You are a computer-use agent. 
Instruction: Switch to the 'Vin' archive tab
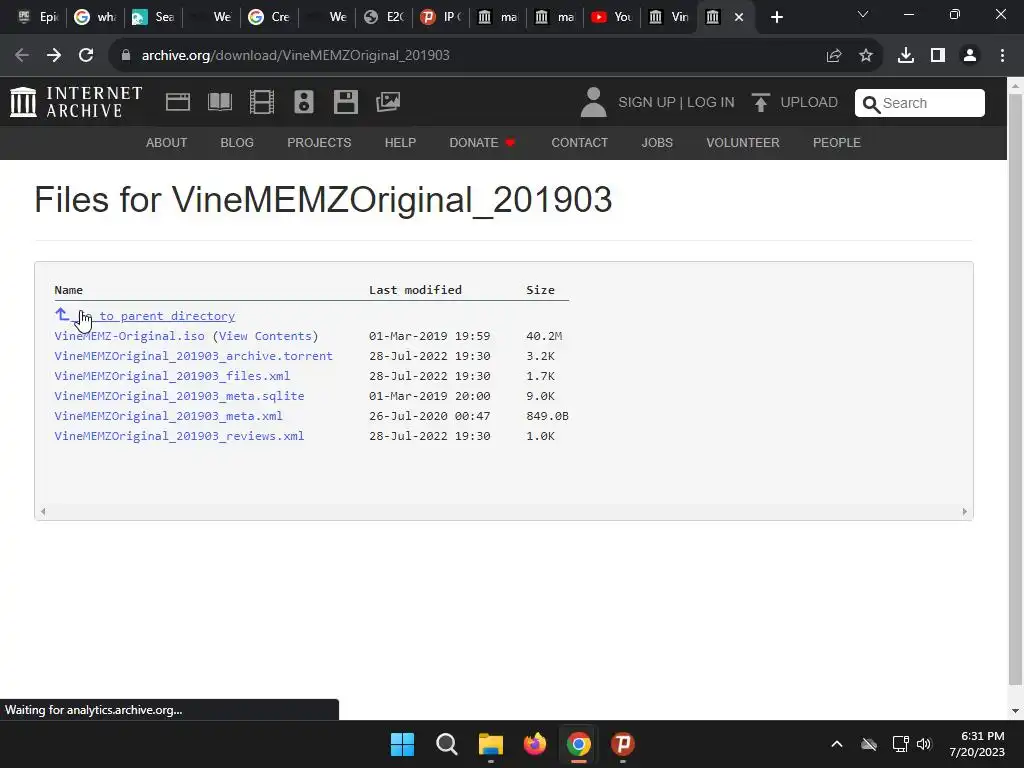pos(669,17)
